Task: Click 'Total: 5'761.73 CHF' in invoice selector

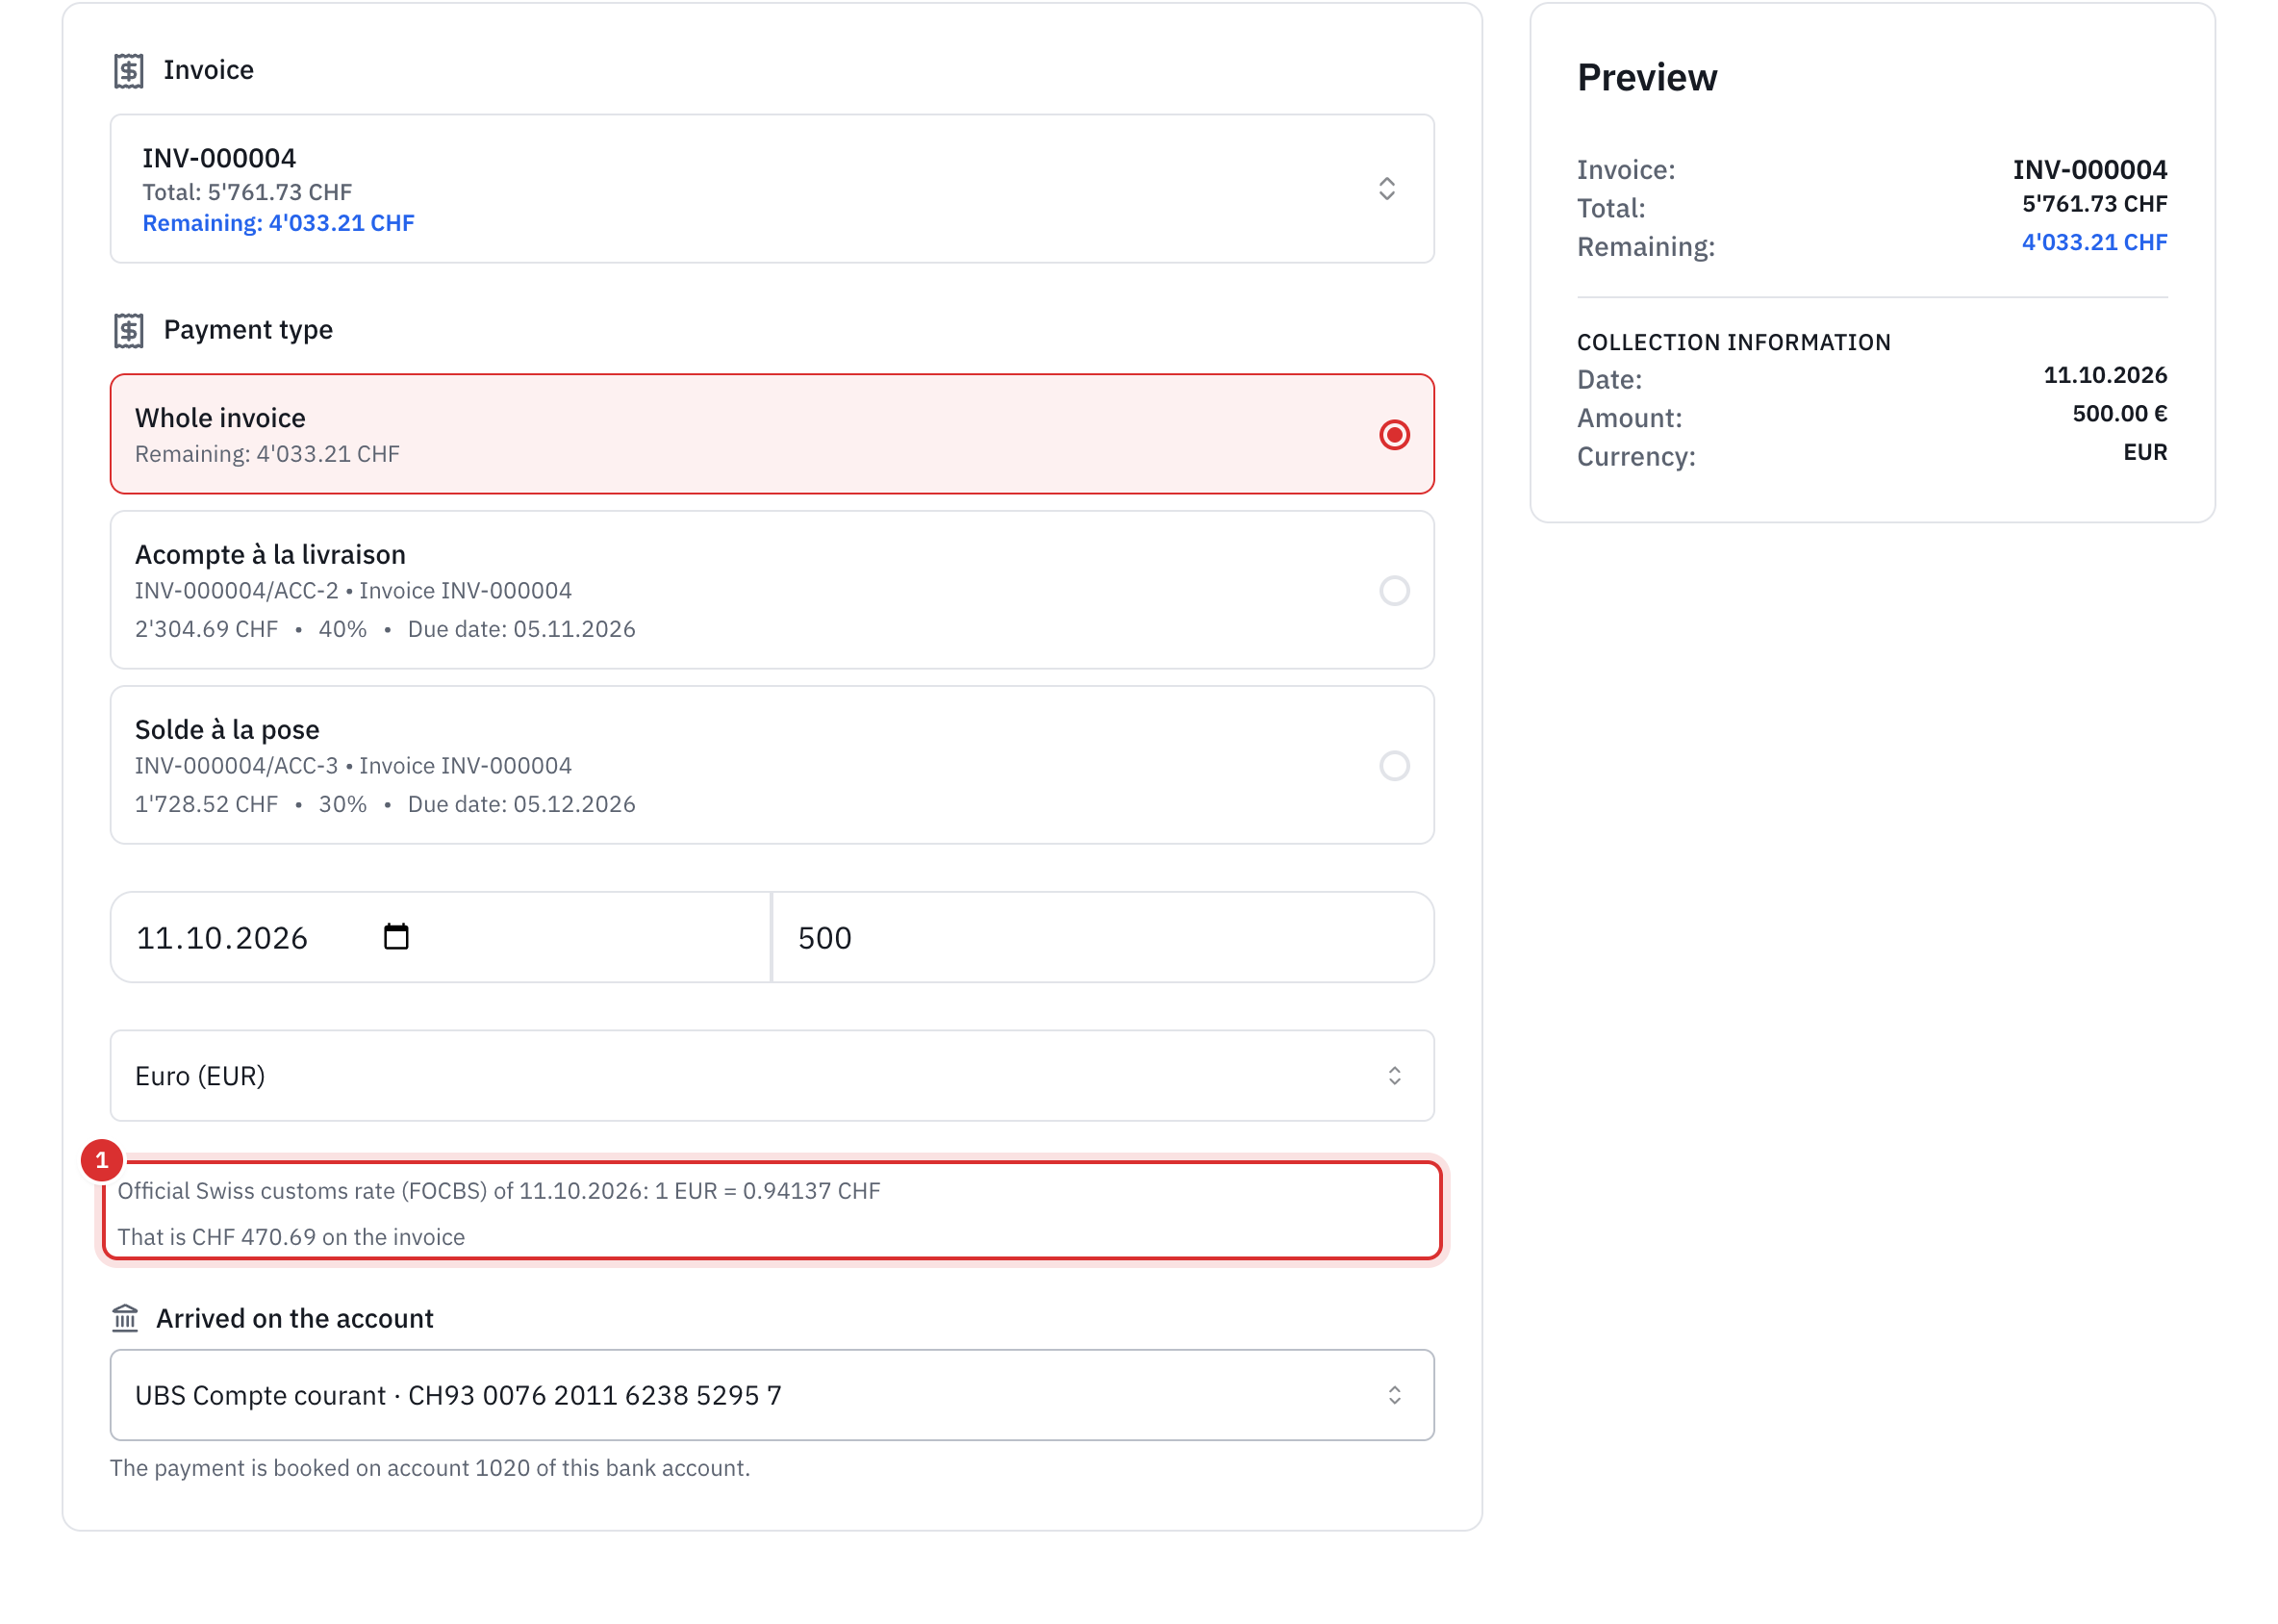Action: click(x=247, y=192)
